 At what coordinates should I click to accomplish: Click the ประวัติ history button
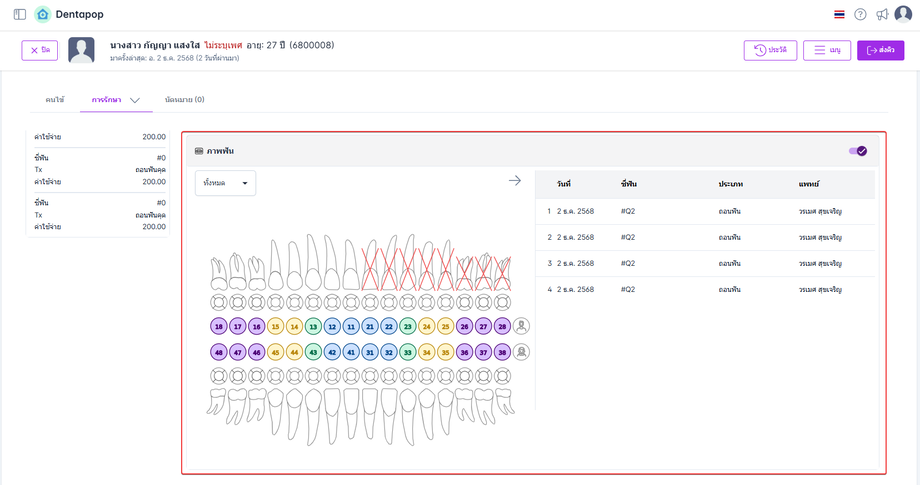pos(770,50)
